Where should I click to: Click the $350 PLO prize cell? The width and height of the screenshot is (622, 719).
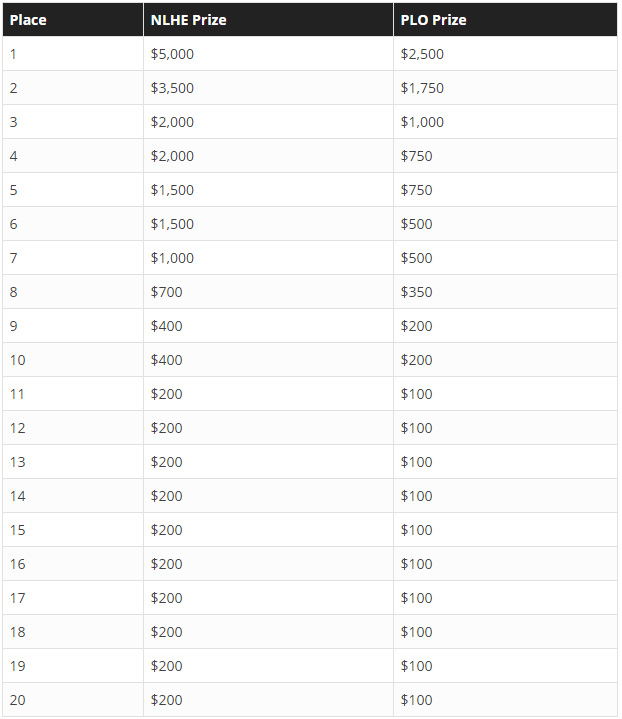417,292
